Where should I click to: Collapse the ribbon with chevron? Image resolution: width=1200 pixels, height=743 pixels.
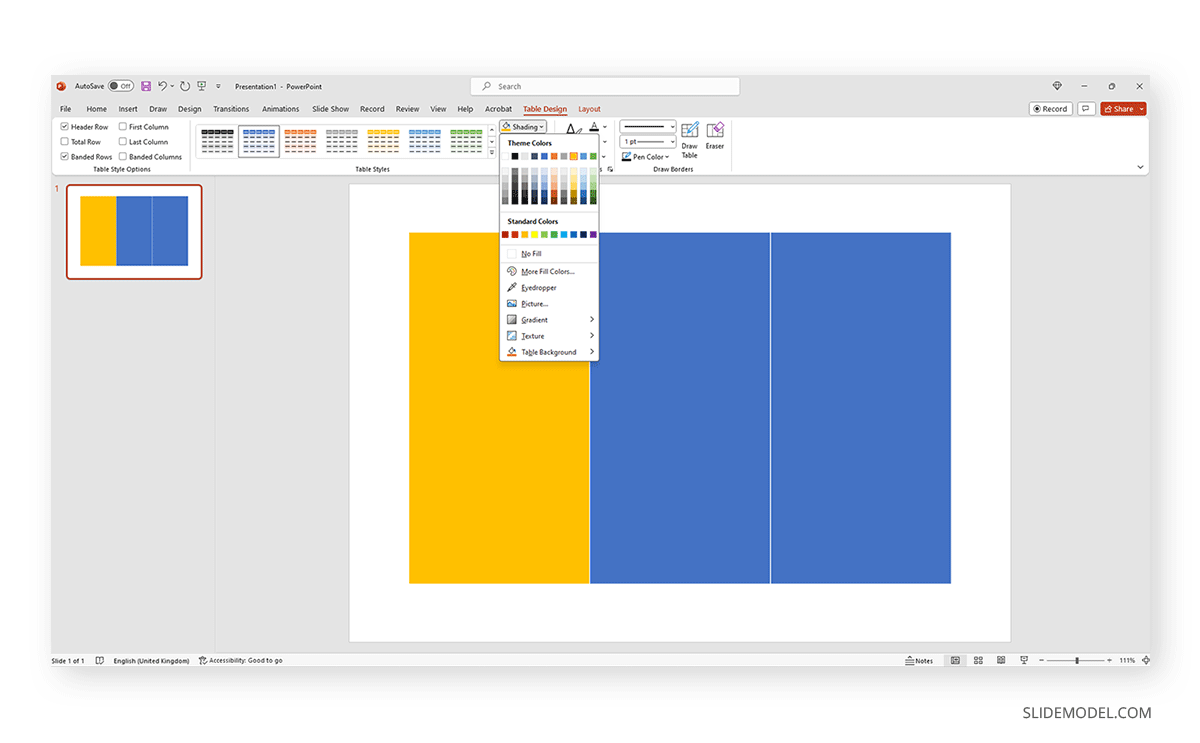(x=1140, y=168)
